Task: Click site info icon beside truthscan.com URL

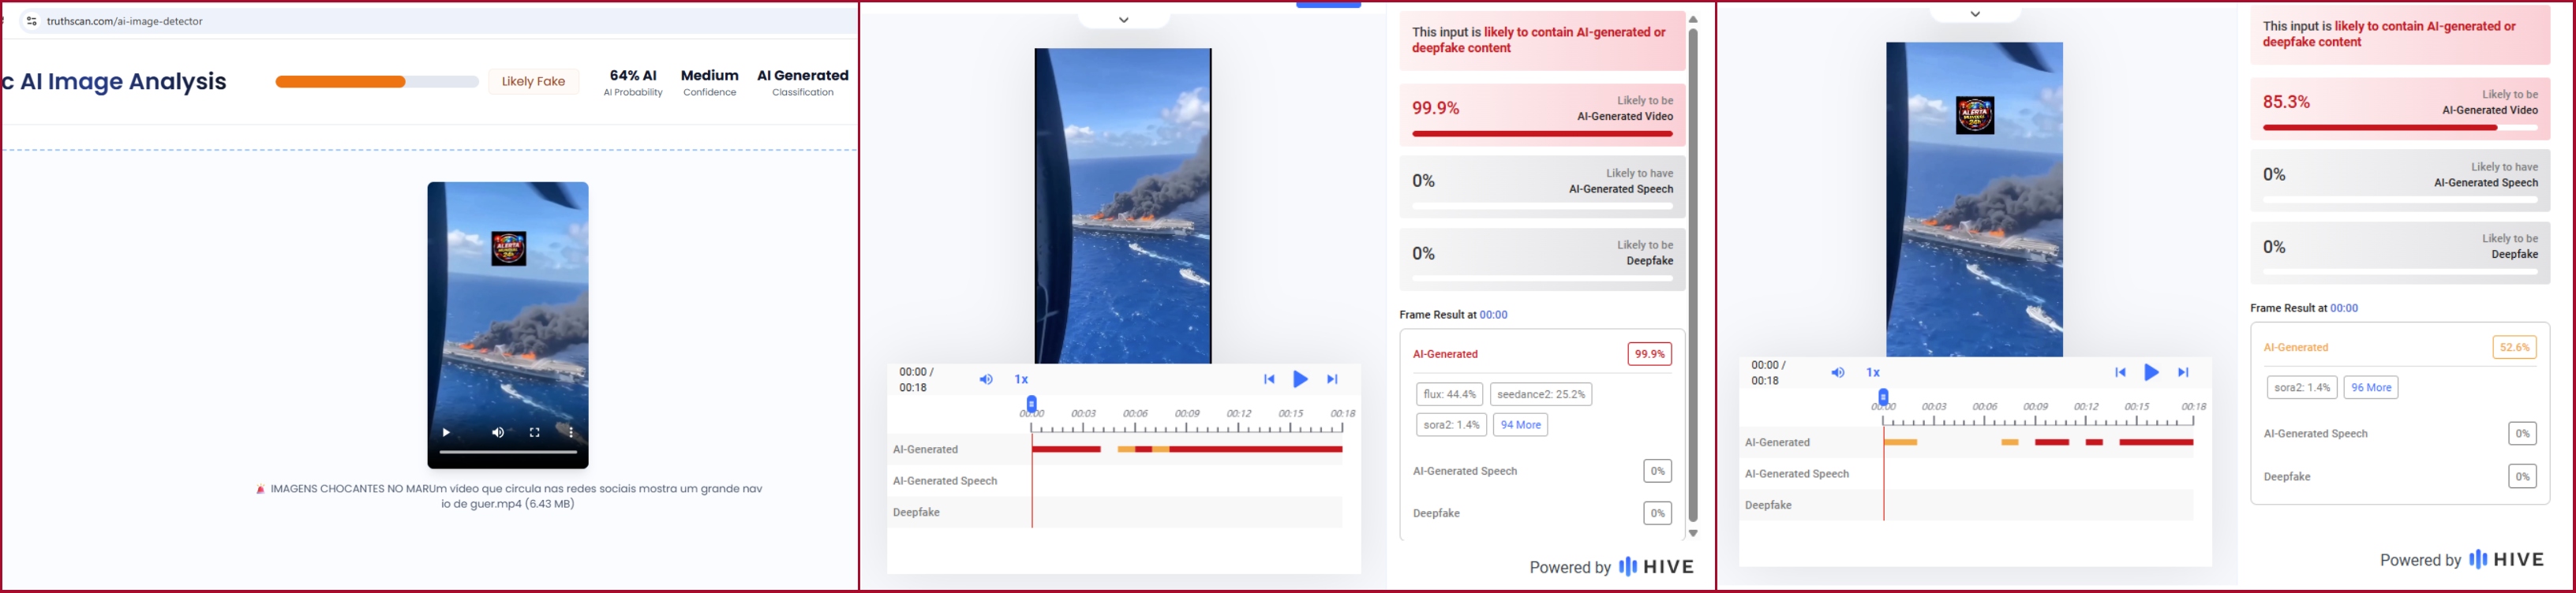Action: [x=31, y=21]
